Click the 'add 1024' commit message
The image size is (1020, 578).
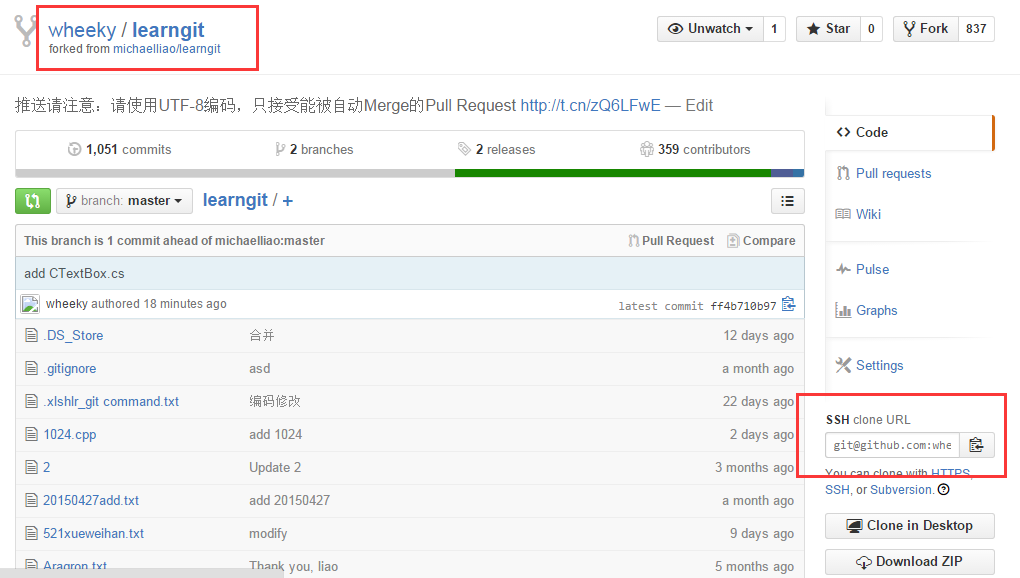pos(276,434)
